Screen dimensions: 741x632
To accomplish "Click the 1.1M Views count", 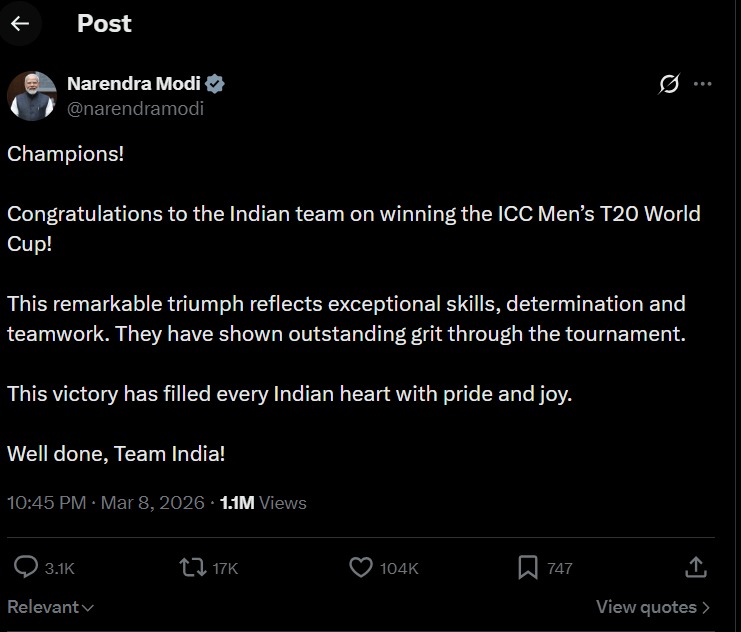I will [x=263, y=503].
